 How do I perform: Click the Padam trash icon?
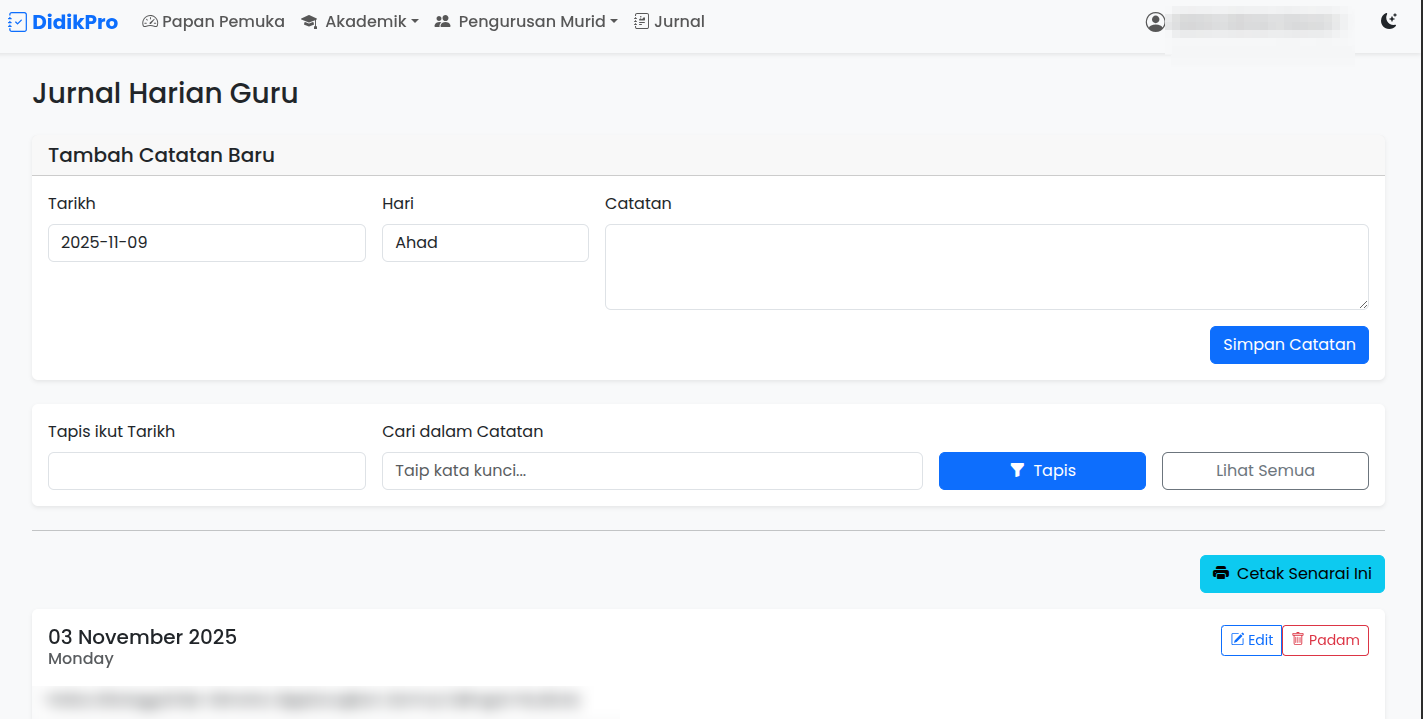coord(1298,640)
